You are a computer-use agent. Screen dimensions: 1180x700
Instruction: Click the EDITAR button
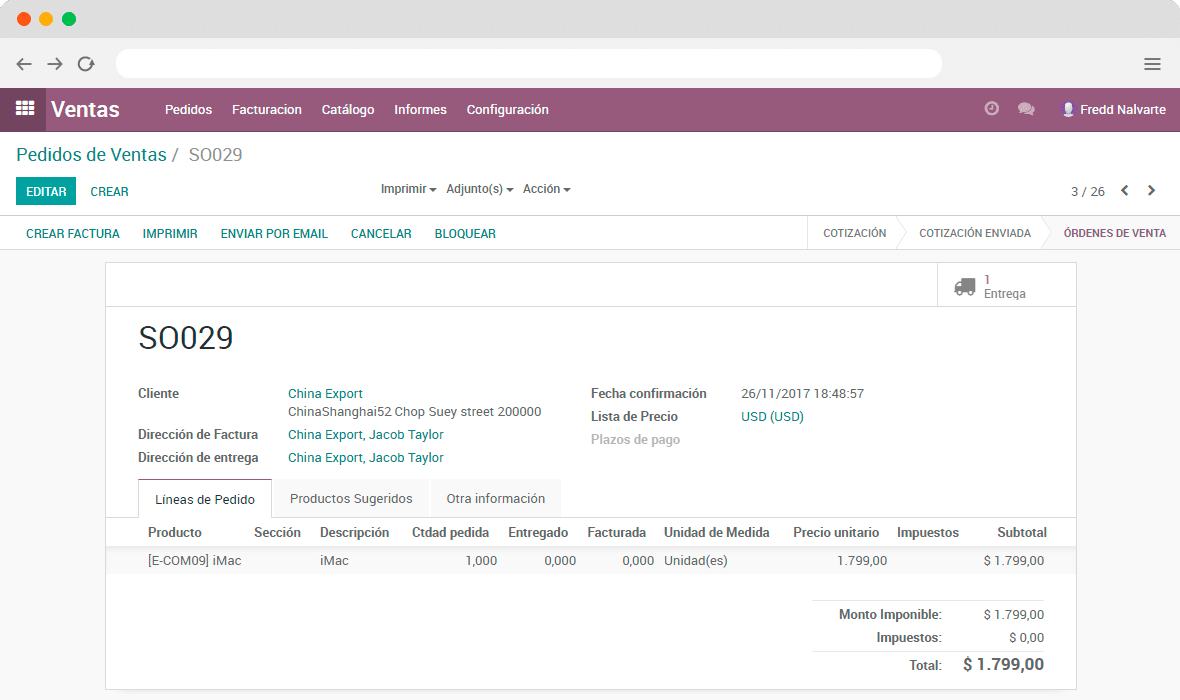click(x=46, y=191)
